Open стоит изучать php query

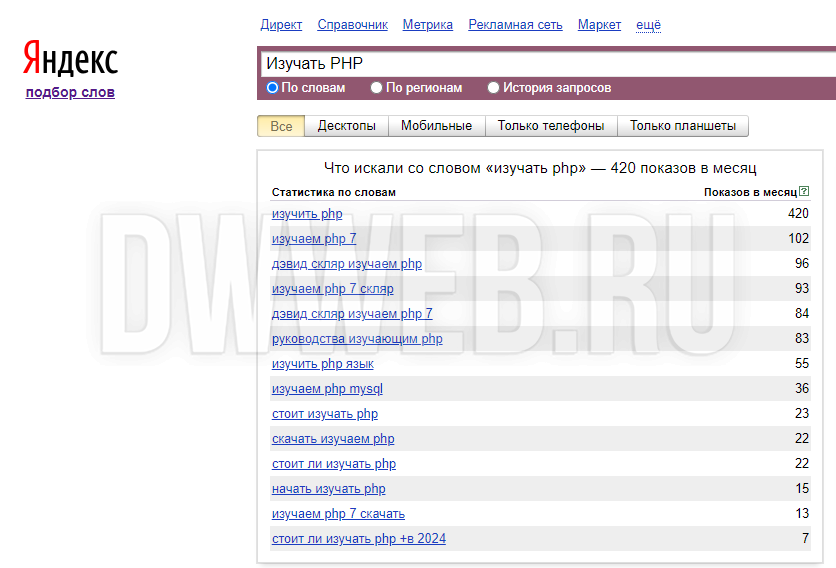click(x=325, y=414)
